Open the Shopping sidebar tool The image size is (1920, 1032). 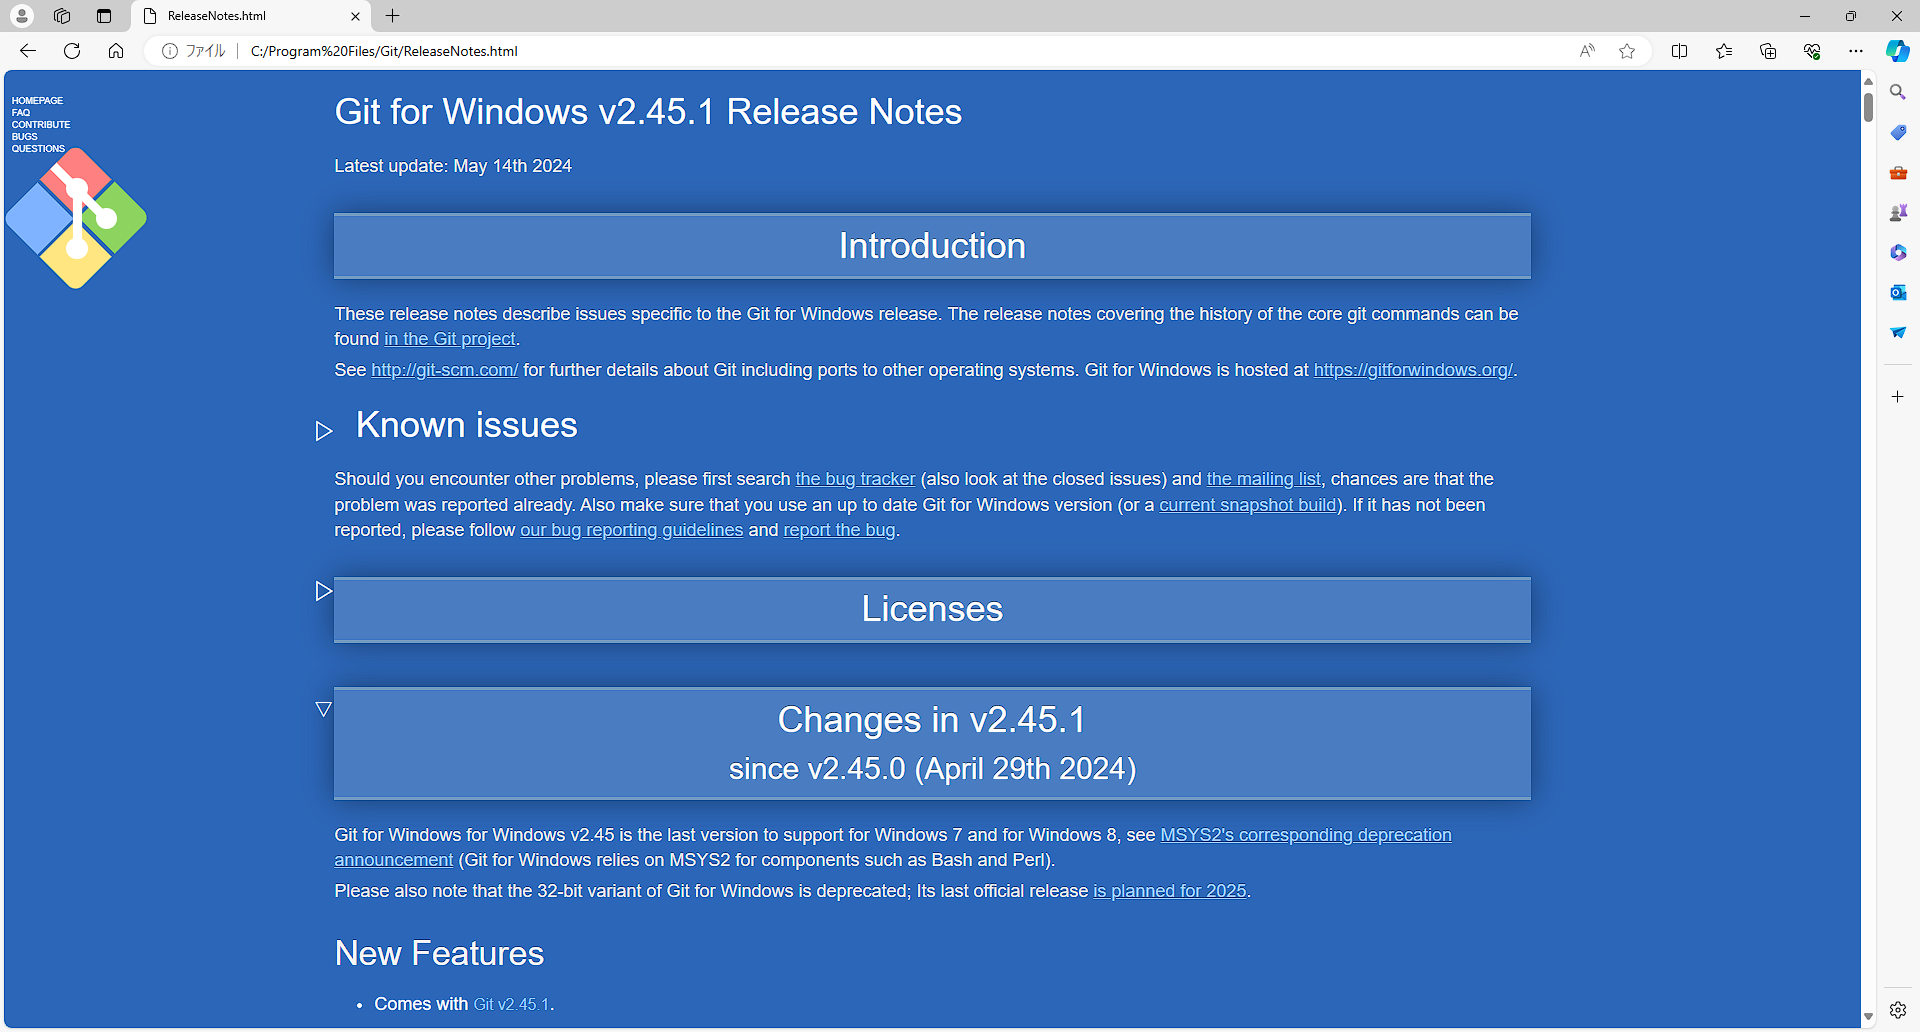click(1897, 132)
